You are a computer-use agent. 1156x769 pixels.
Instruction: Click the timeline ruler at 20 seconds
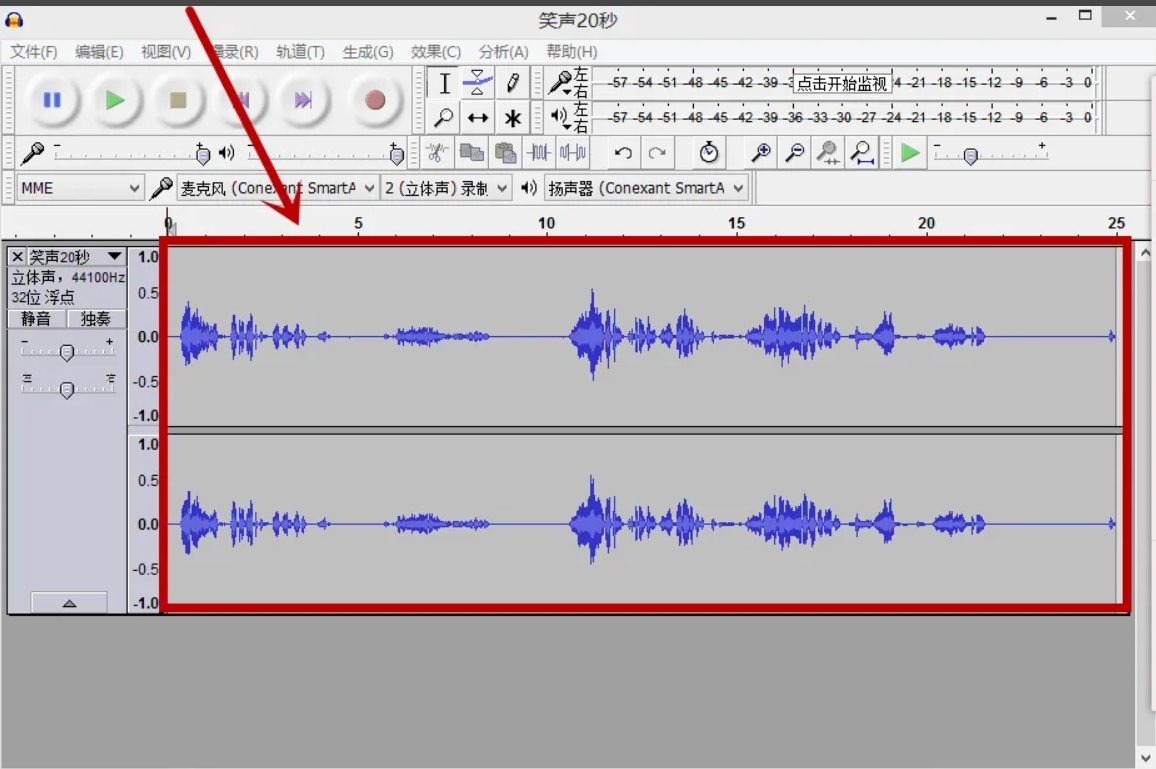coord(926,223)
